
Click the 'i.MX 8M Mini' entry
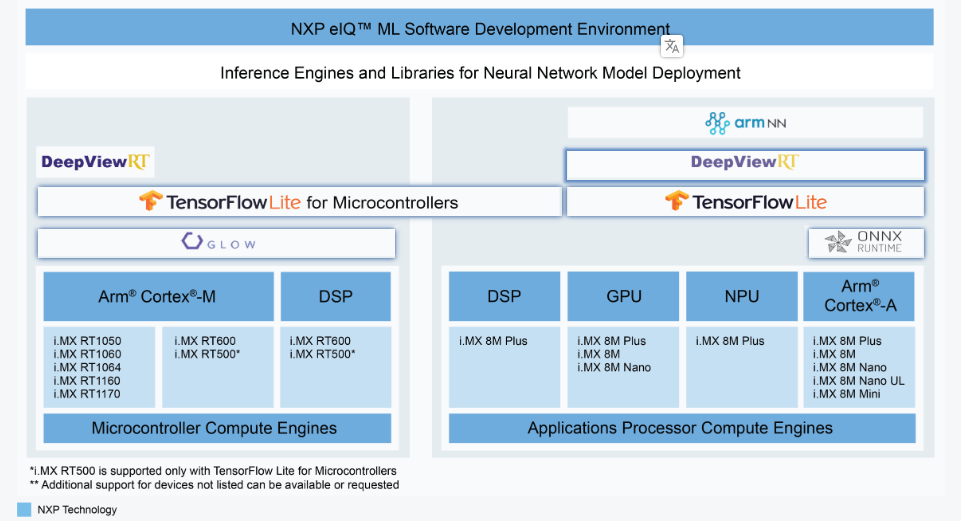pos(846,394)
